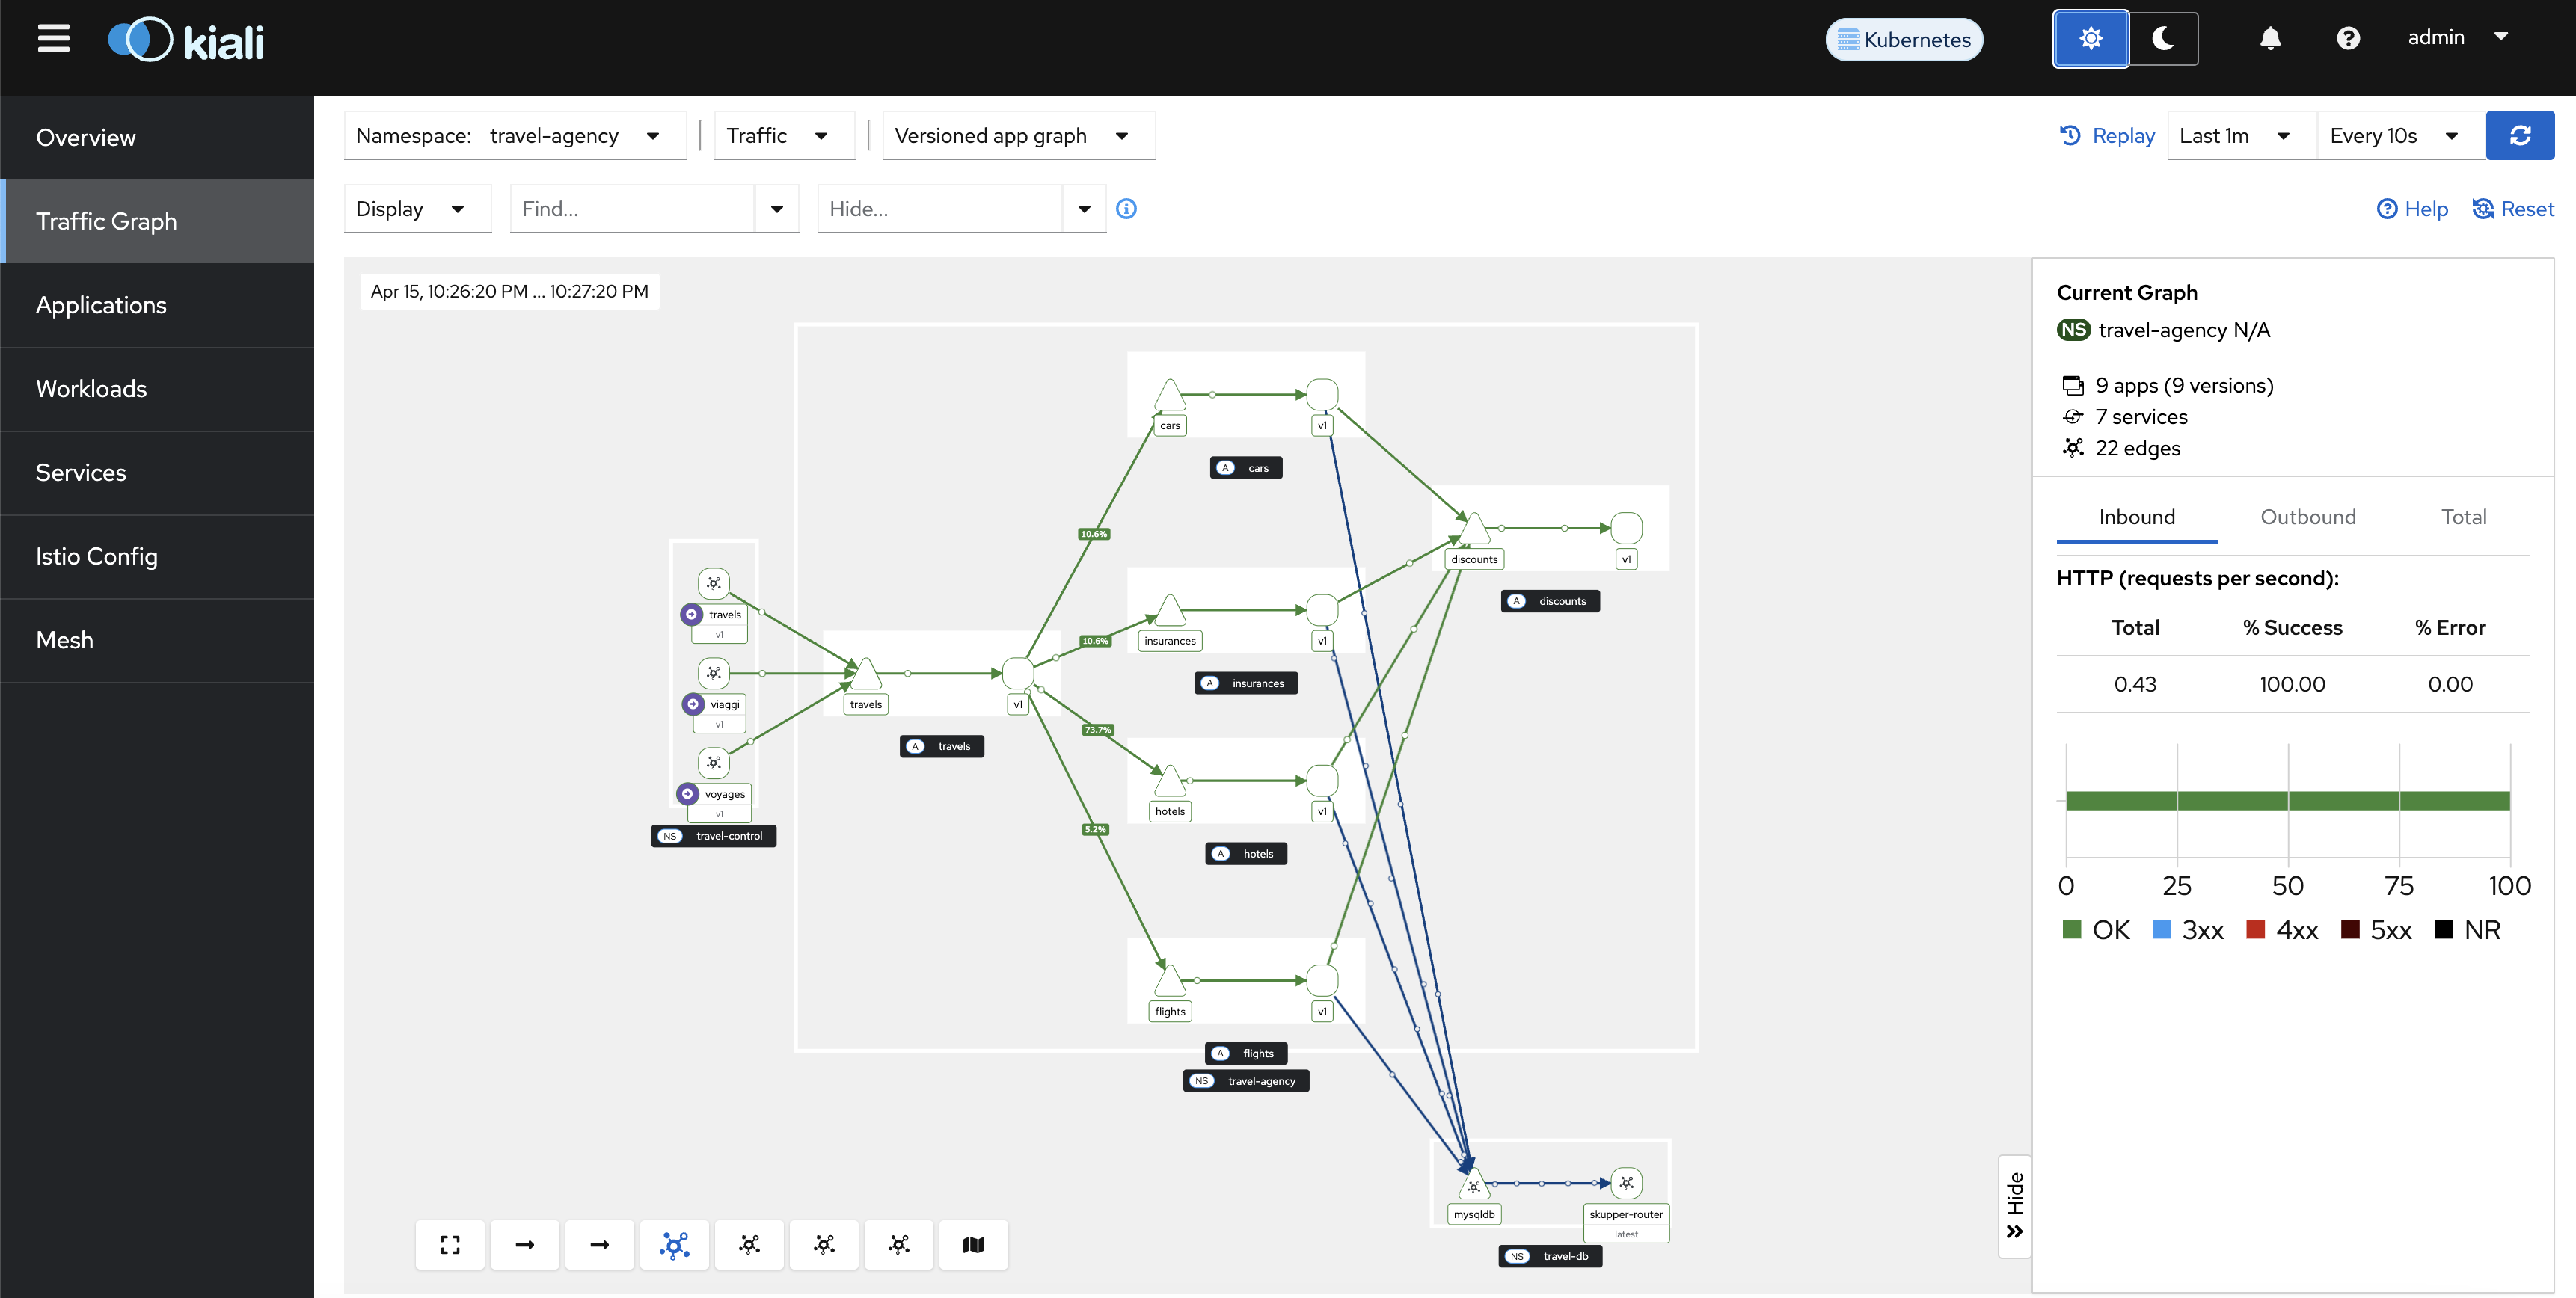This screenshot has height=1298, width=2576.
Task: Select the travels workload in travel-control
Action: pyautogui.click(x=713, y=583)
